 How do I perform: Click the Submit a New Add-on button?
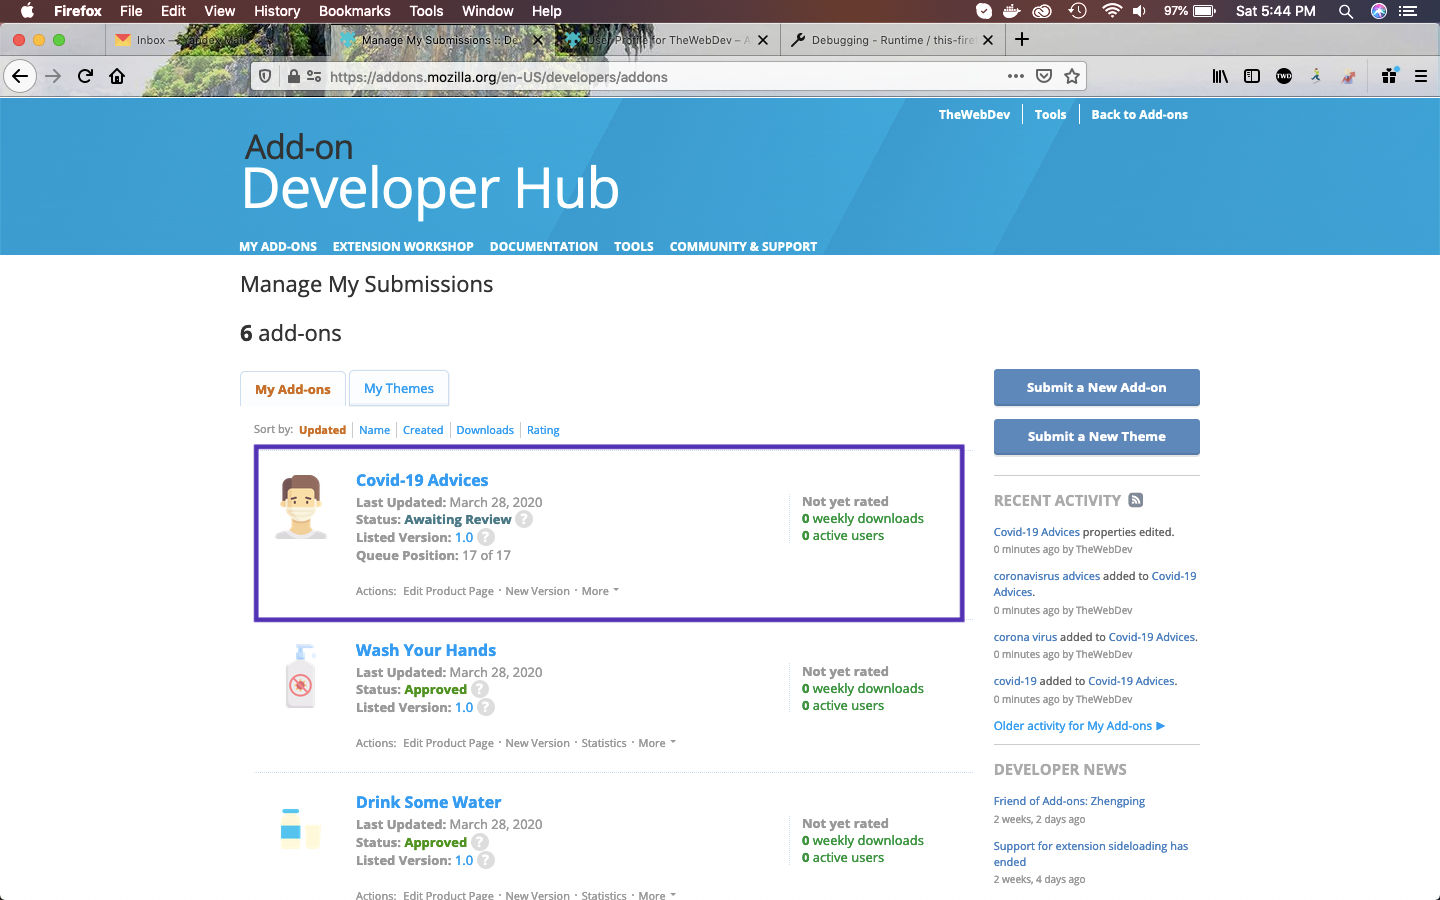click(1096, 387)
